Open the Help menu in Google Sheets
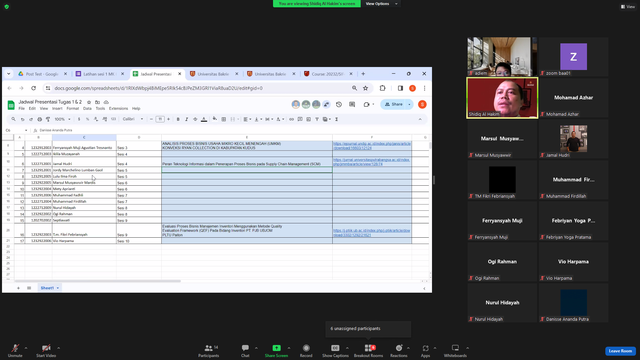Viewport: 640px width, 360px height. point(136,109)
